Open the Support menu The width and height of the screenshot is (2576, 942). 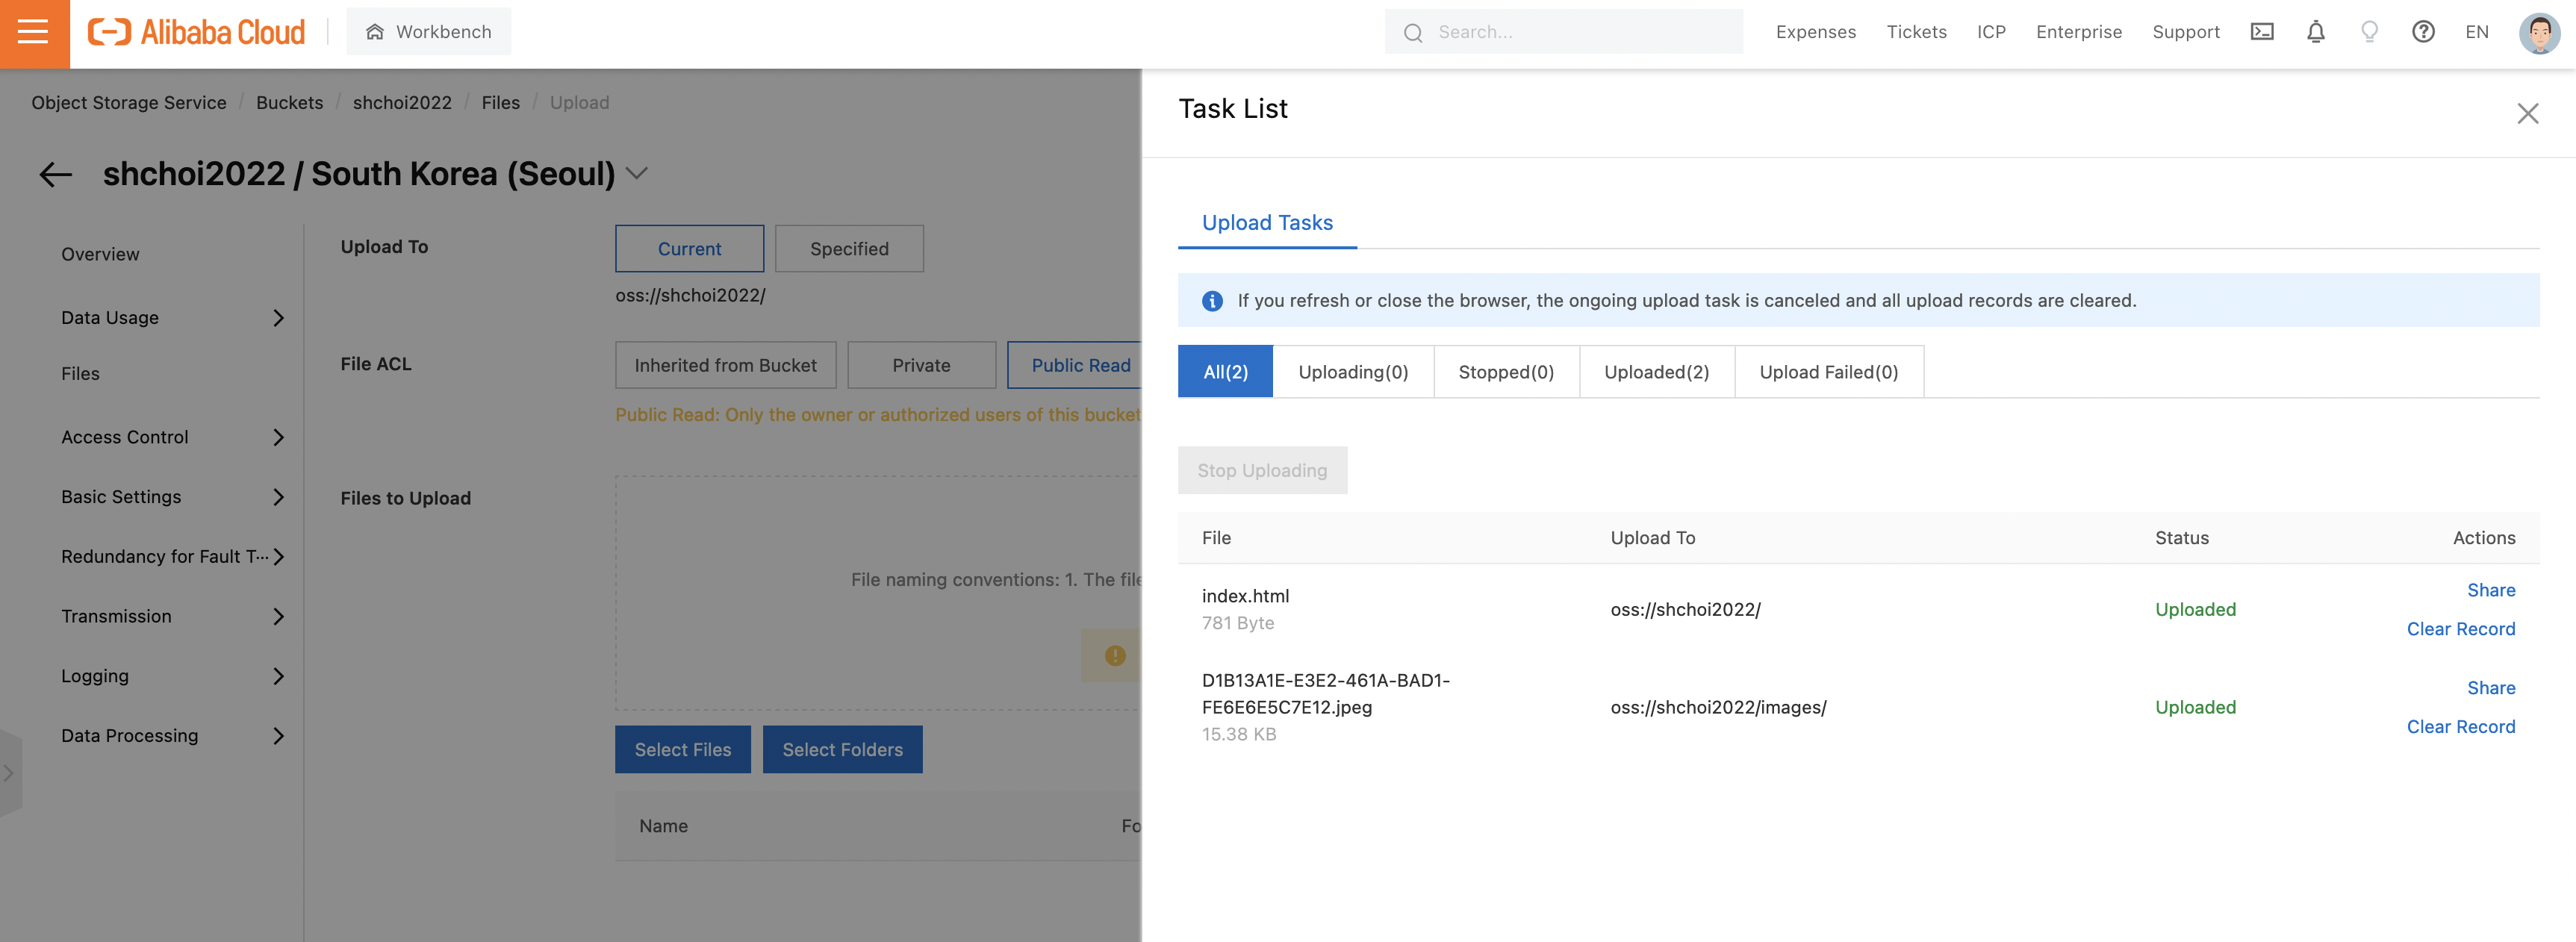[x=2185, y=32]
